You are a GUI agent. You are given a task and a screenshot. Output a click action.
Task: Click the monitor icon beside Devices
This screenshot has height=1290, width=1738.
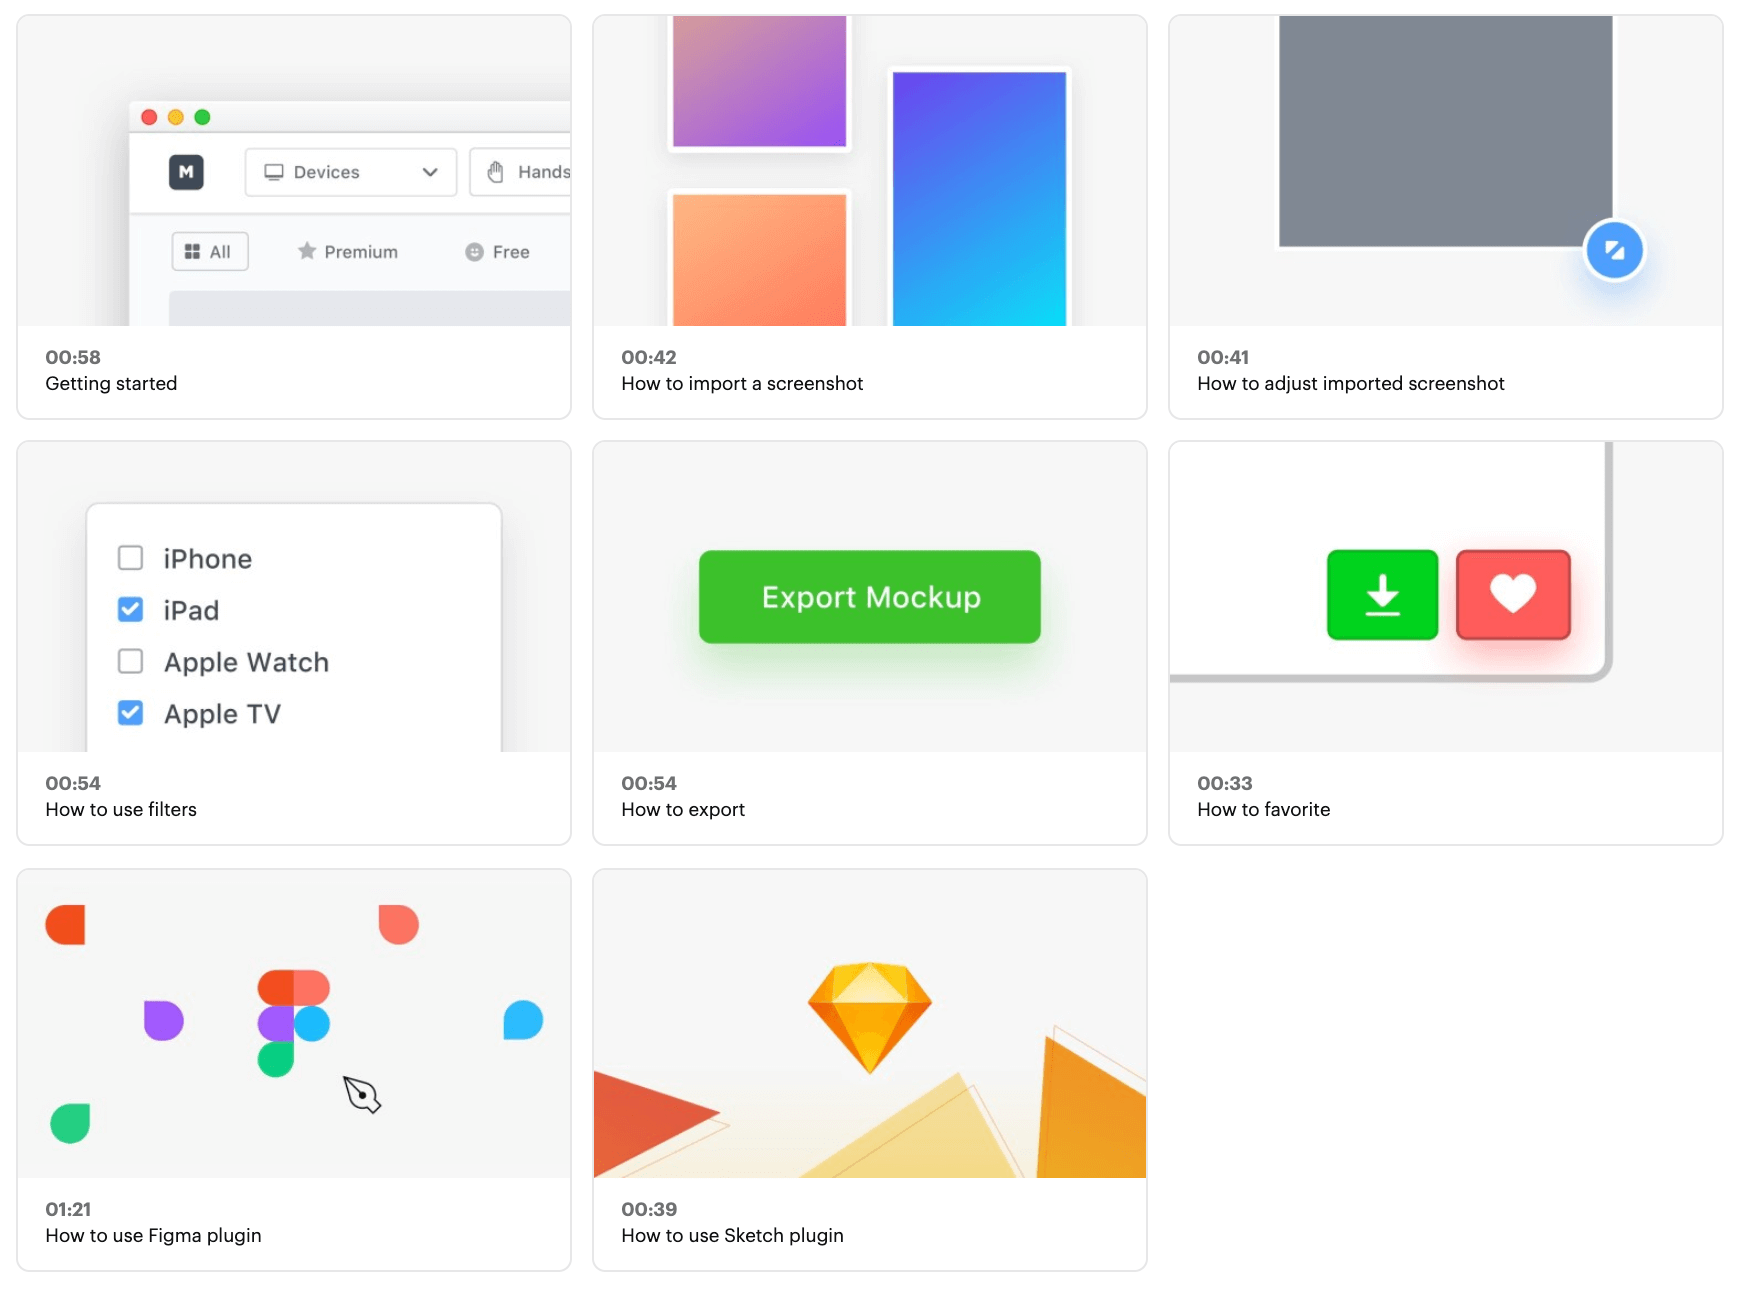point(274,171)
